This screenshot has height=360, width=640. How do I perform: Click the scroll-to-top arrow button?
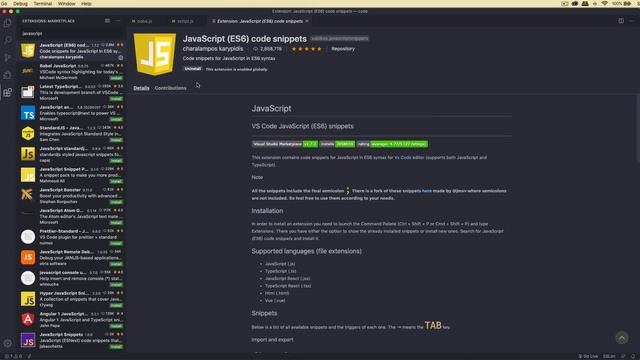pos(622,338)
